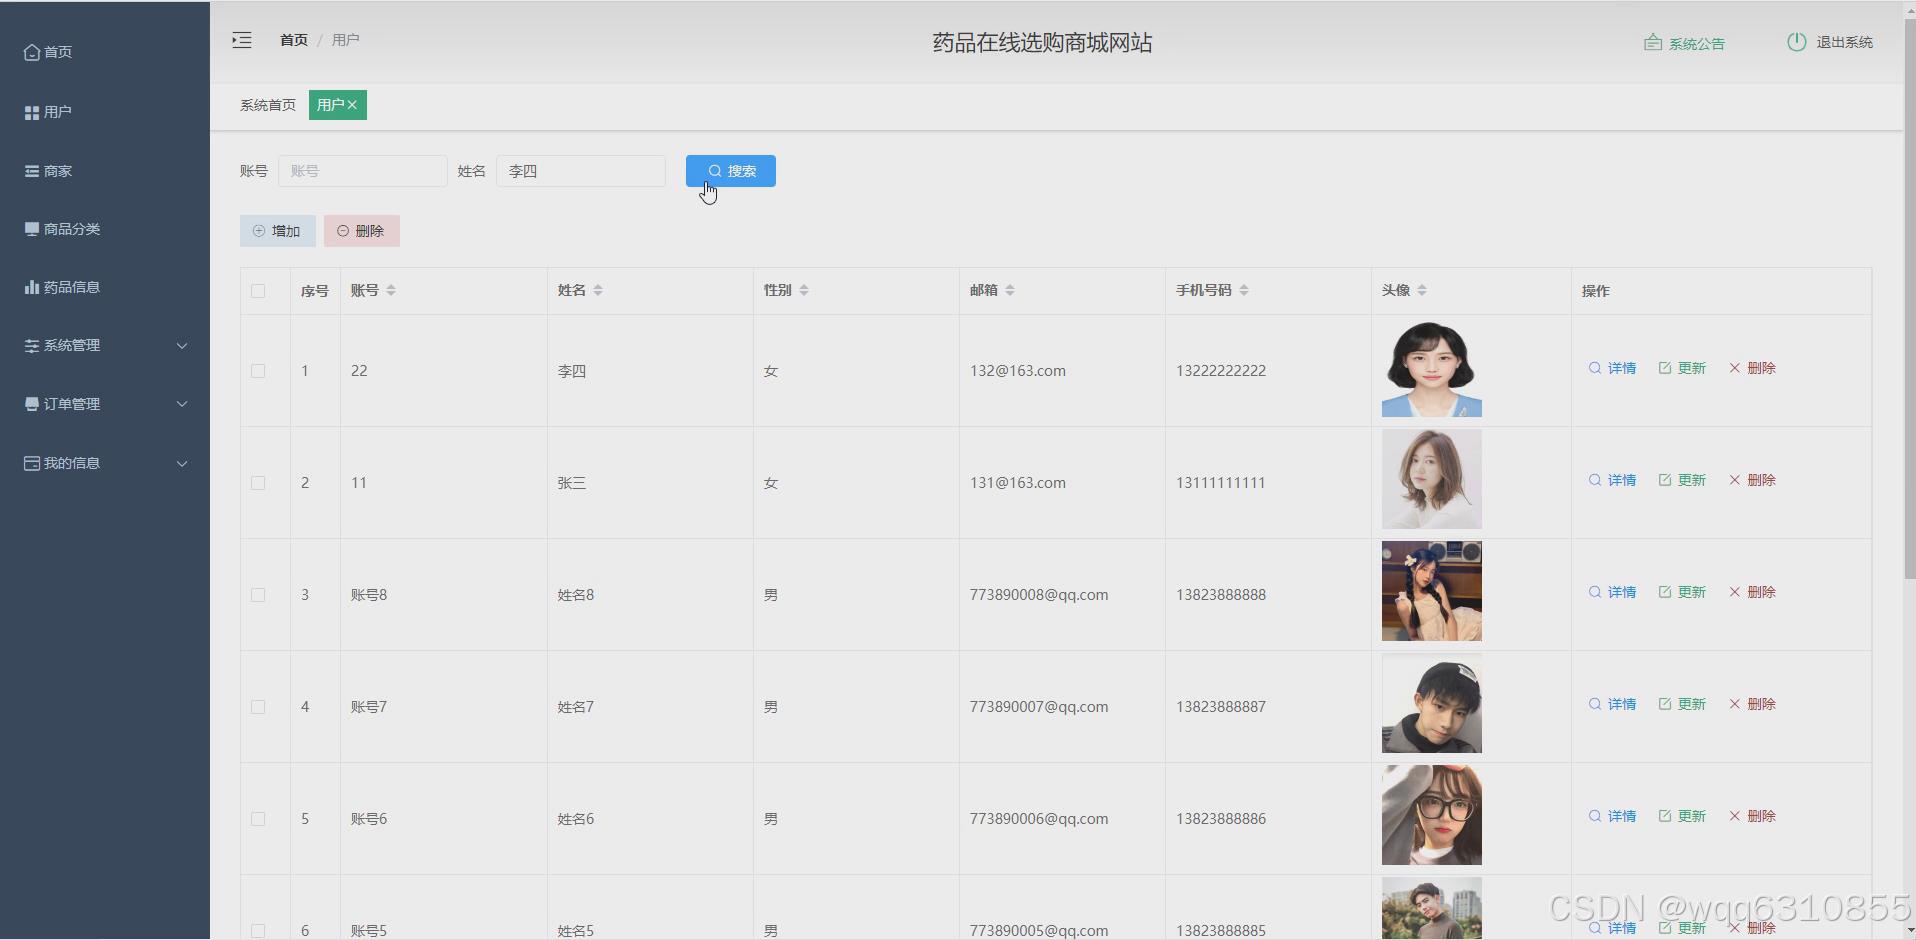
Task: Check the checkbox for row 姓名6
Action: [x=258, y=819]
